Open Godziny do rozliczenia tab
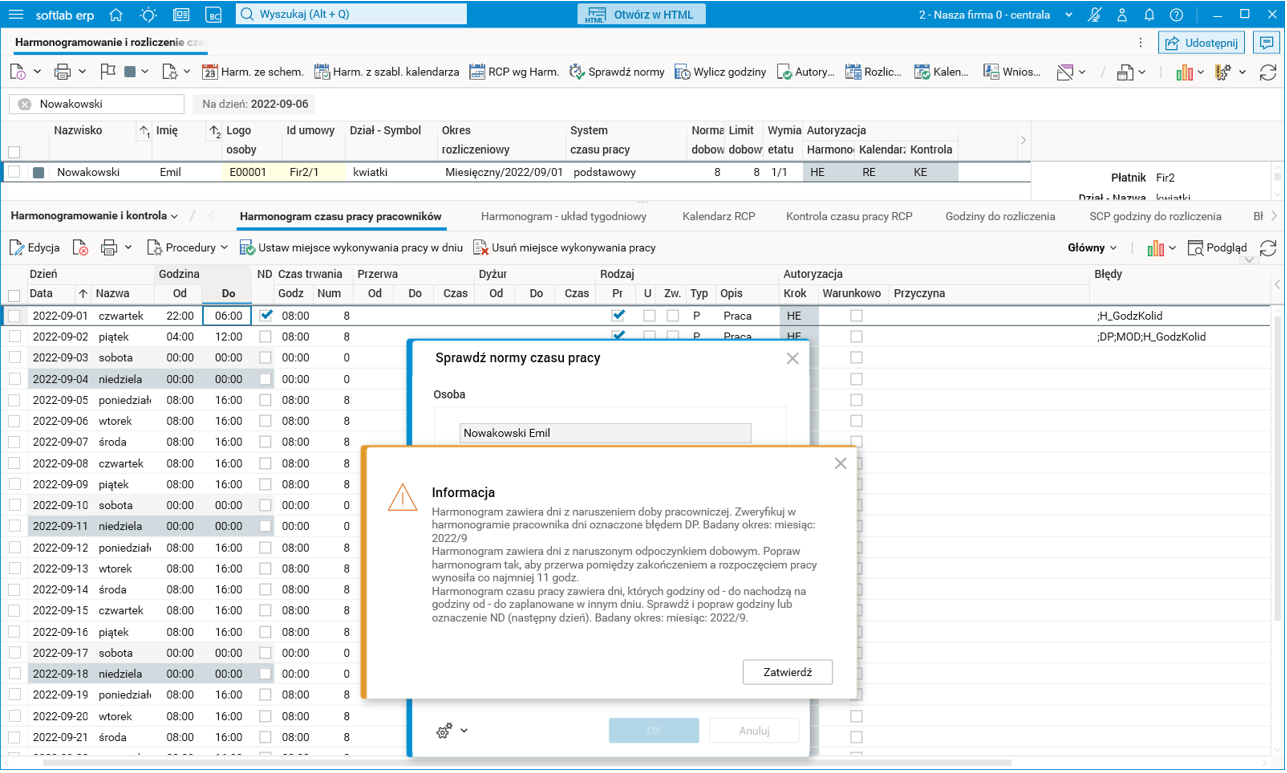 coord(1000,216)
